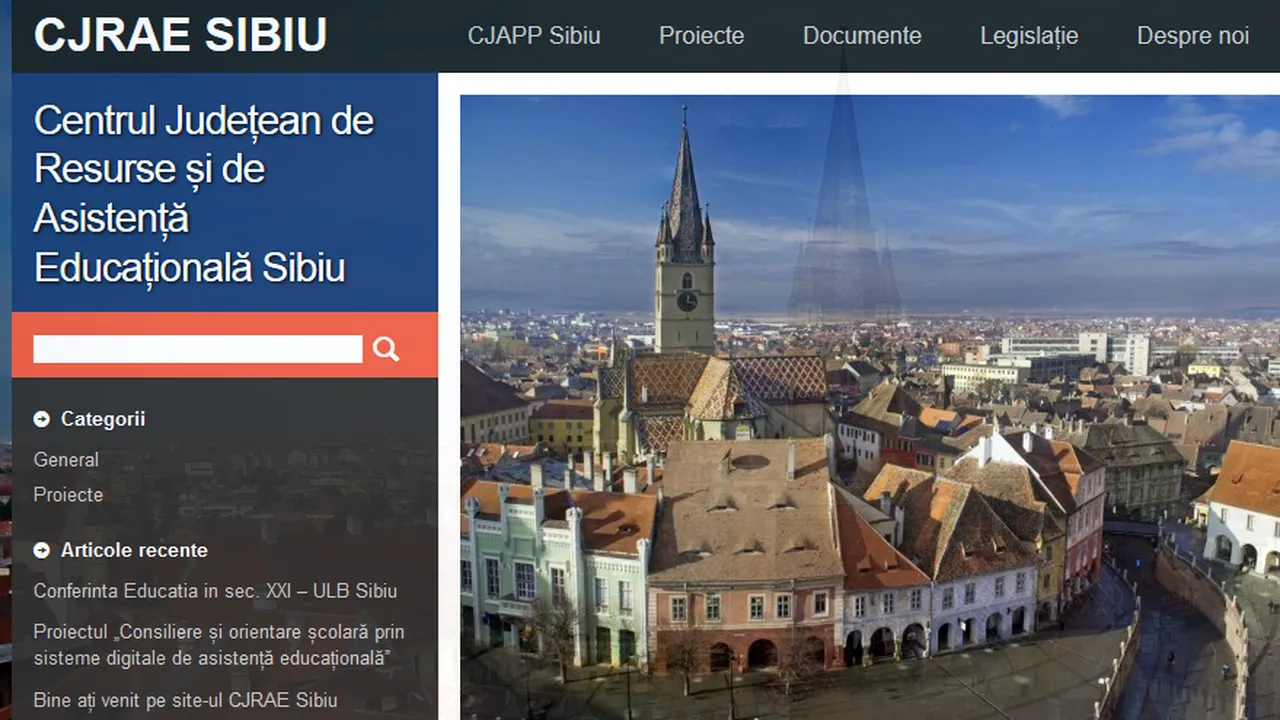Open the Legislație menu entry
1280x720 pixels.
click(x=1029, y=36)
